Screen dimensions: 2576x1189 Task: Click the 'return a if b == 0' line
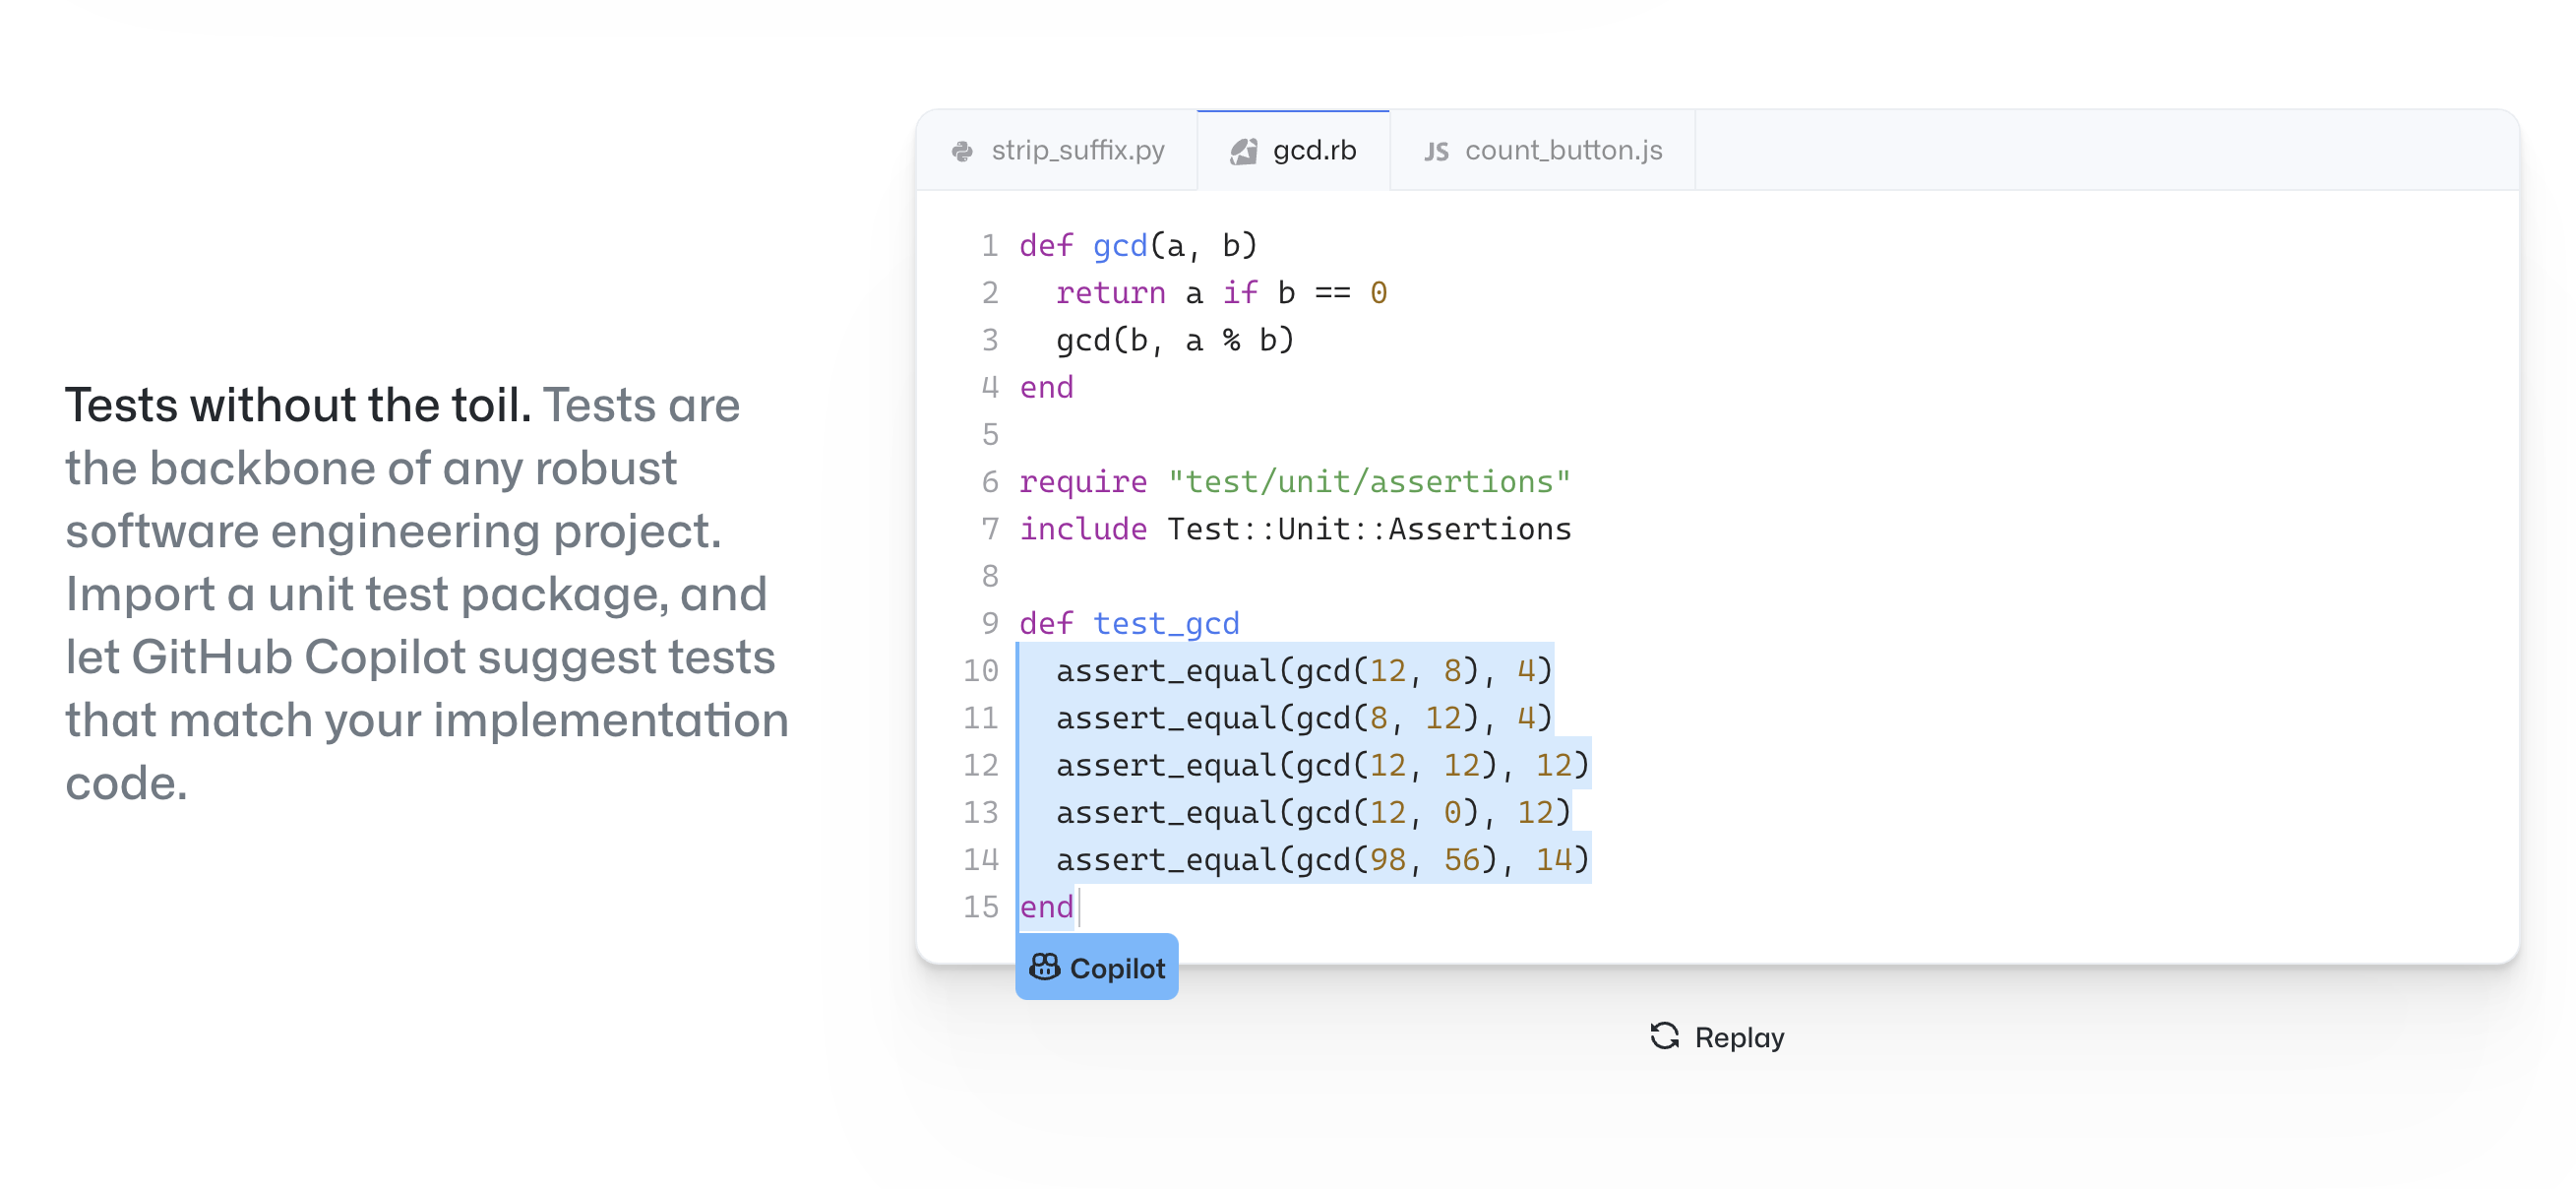1221,293
